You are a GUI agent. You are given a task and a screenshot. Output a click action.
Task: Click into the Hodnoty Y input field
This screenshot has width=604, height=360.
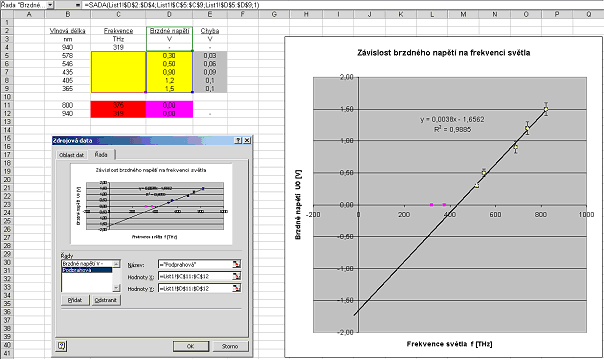(195, 288)
